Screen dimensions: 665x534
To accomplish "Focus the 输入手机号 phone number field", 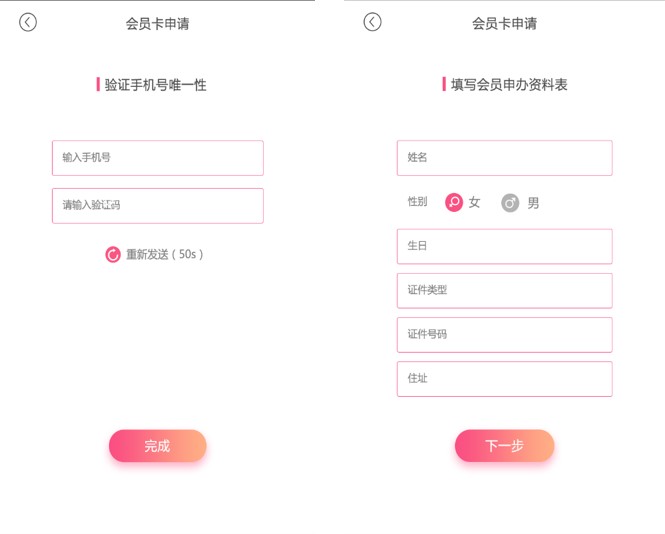I will click(158, 158).
